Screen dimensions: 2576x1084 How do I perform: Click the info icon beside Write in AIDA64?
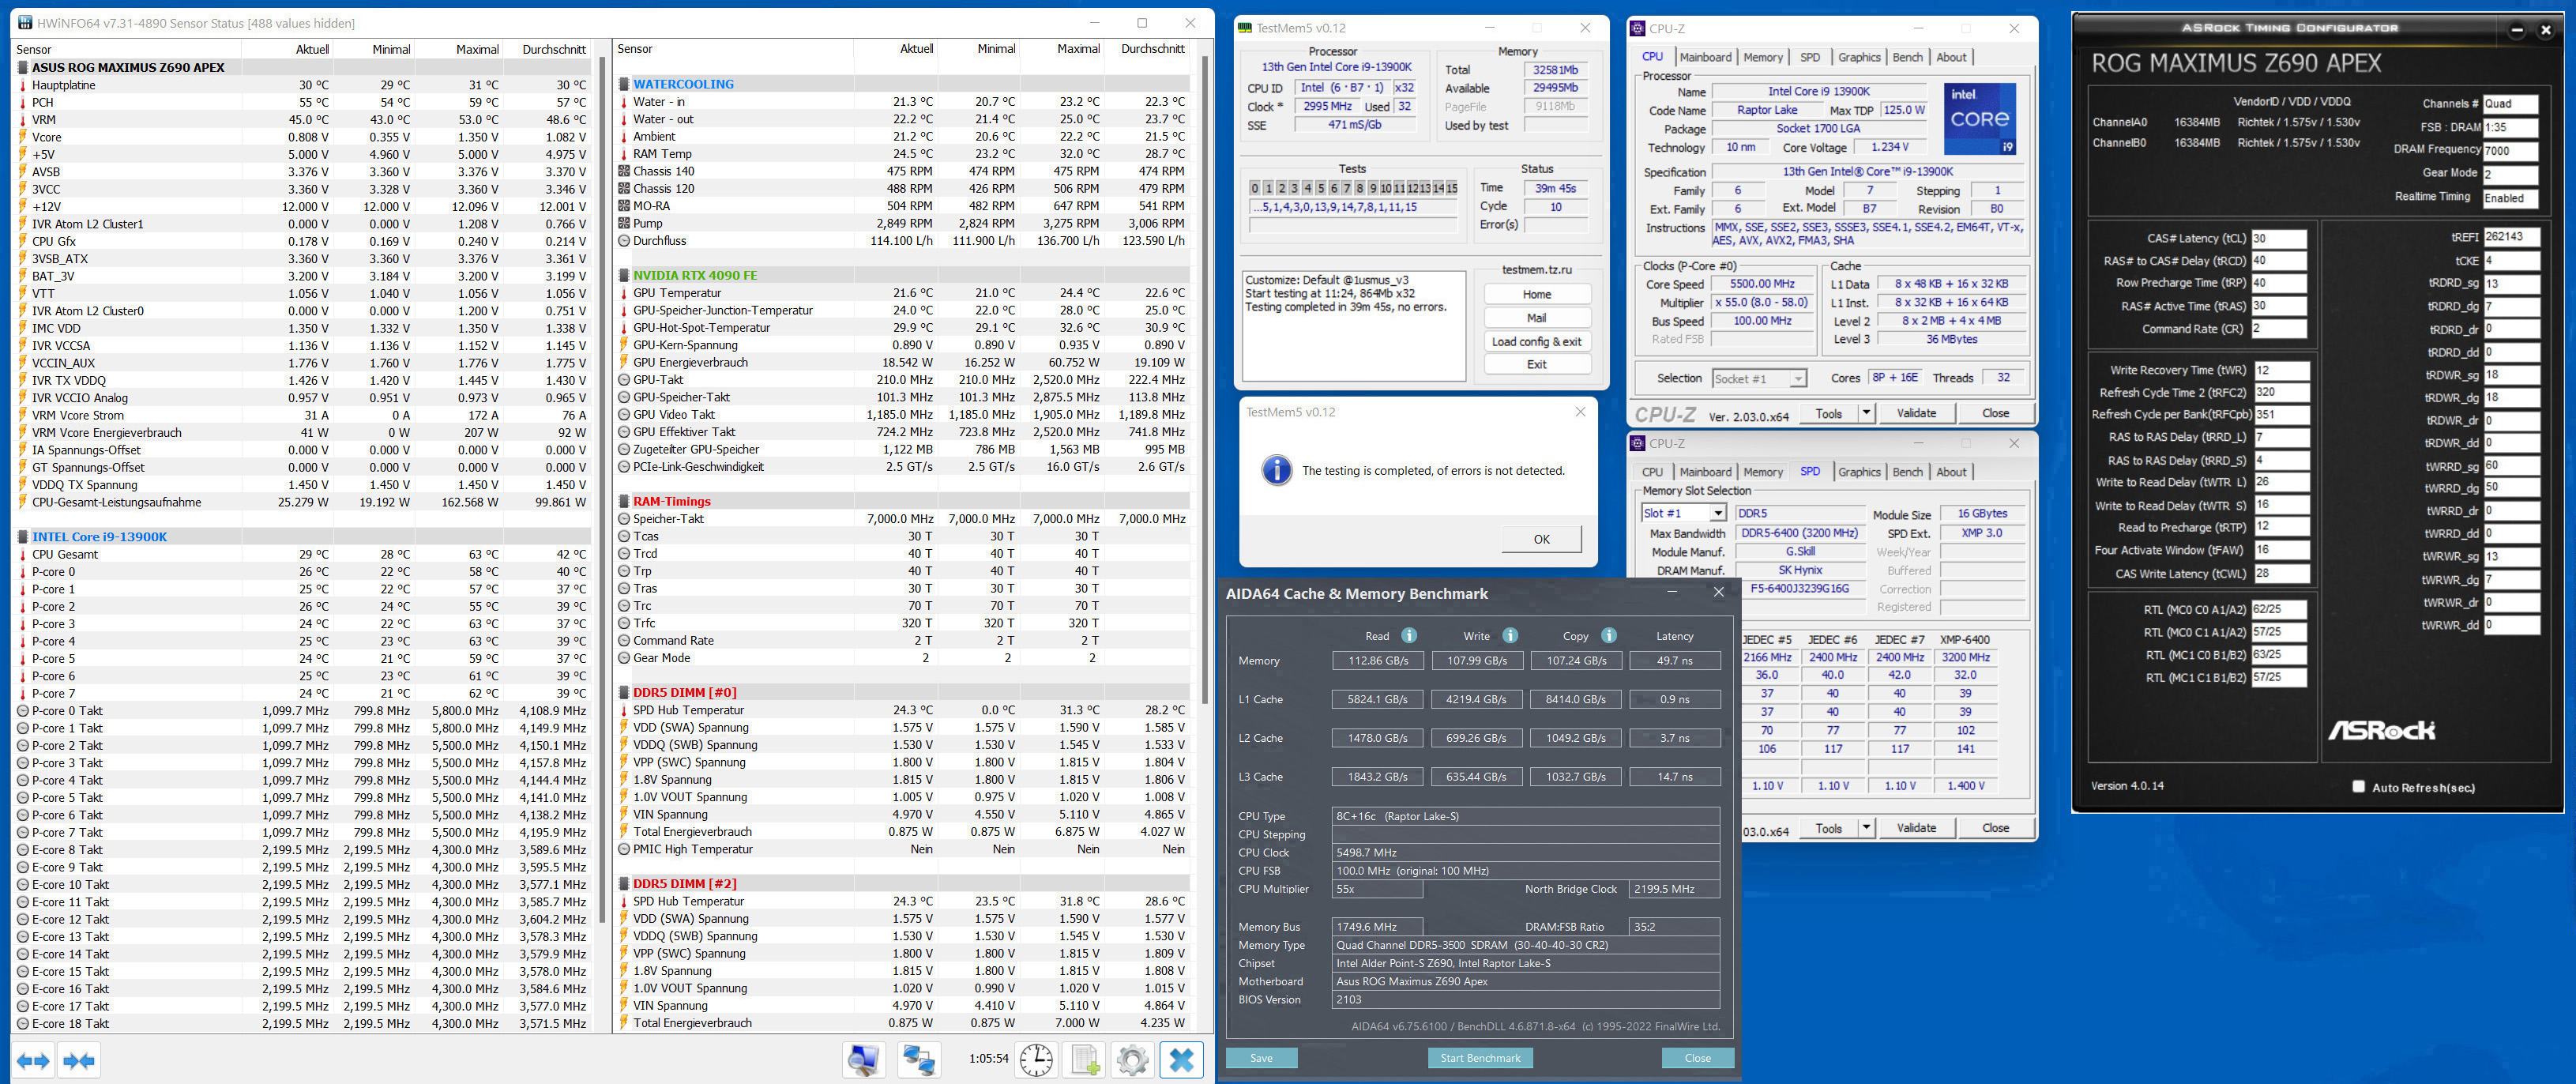(1510, 635)
